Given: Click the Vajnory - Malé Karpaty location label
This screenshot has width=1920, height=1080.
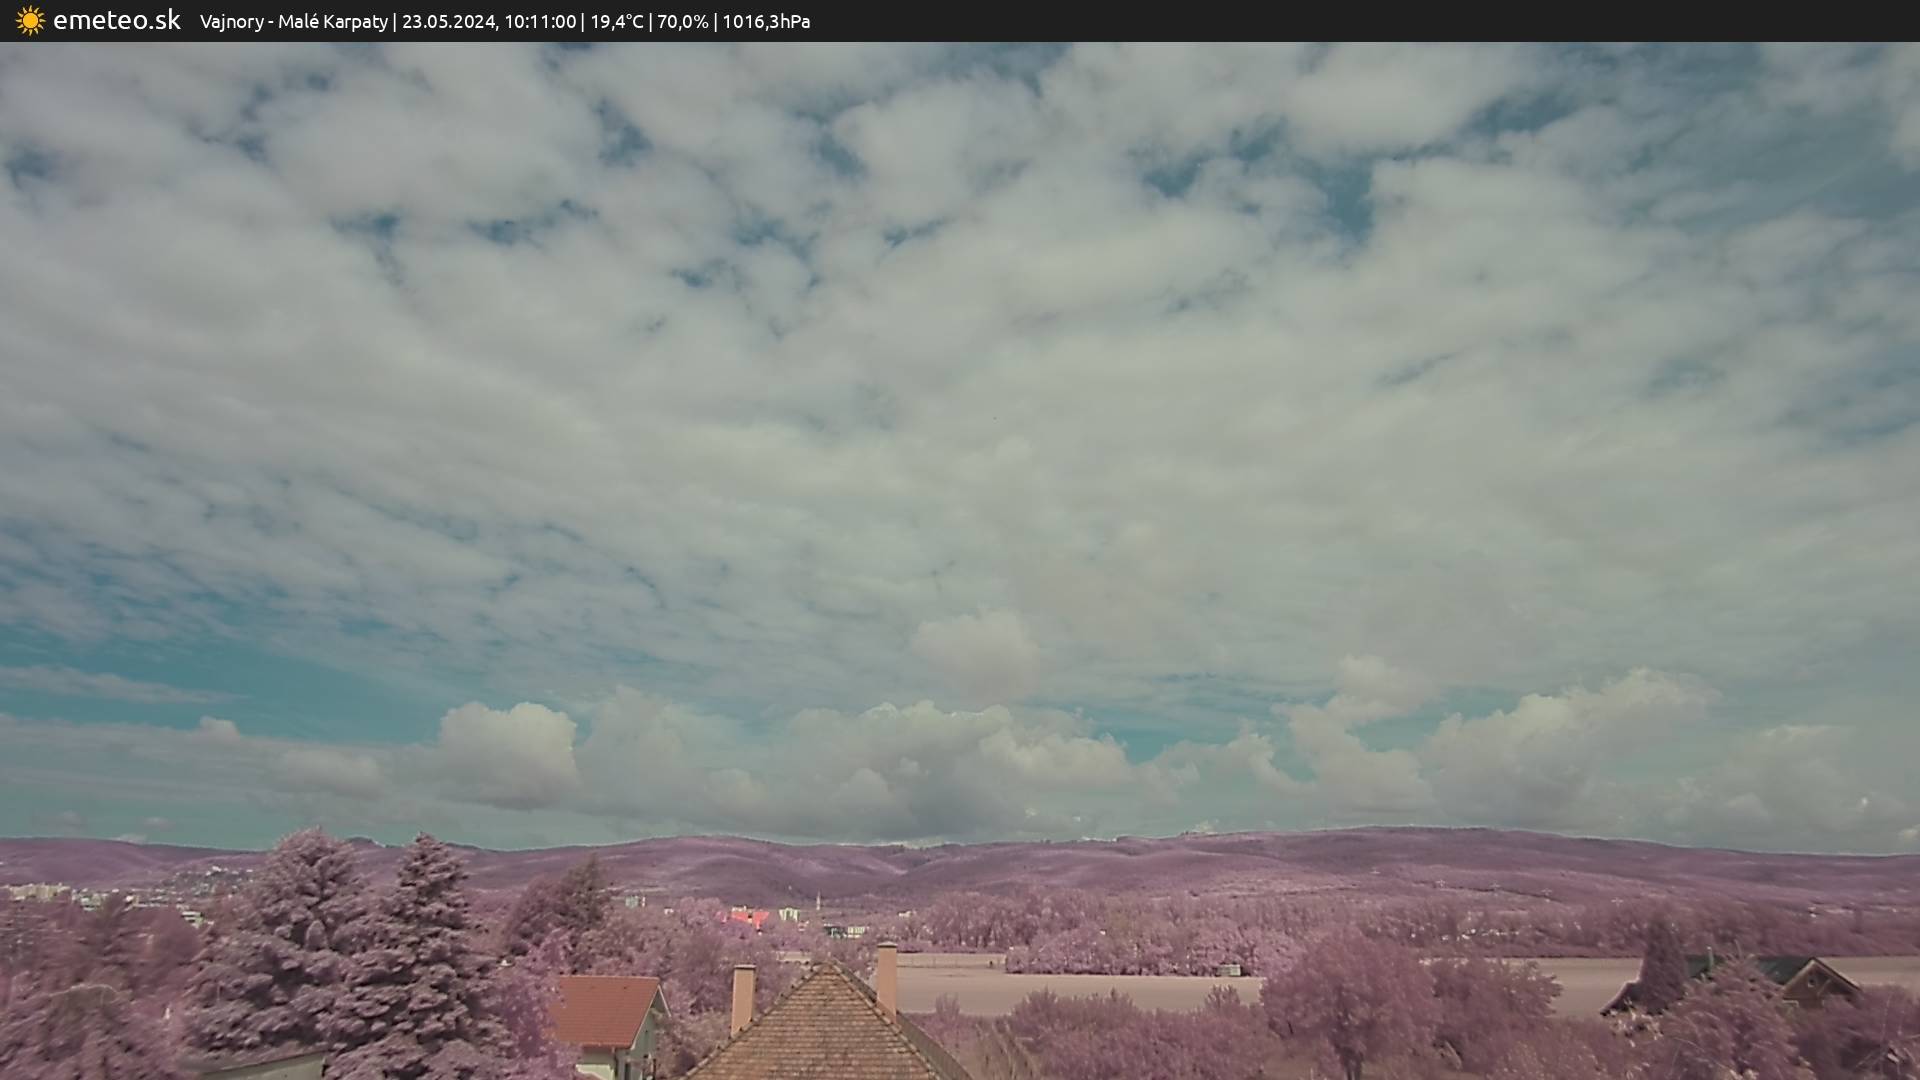Looking at the screenshot, I should 293,22.
